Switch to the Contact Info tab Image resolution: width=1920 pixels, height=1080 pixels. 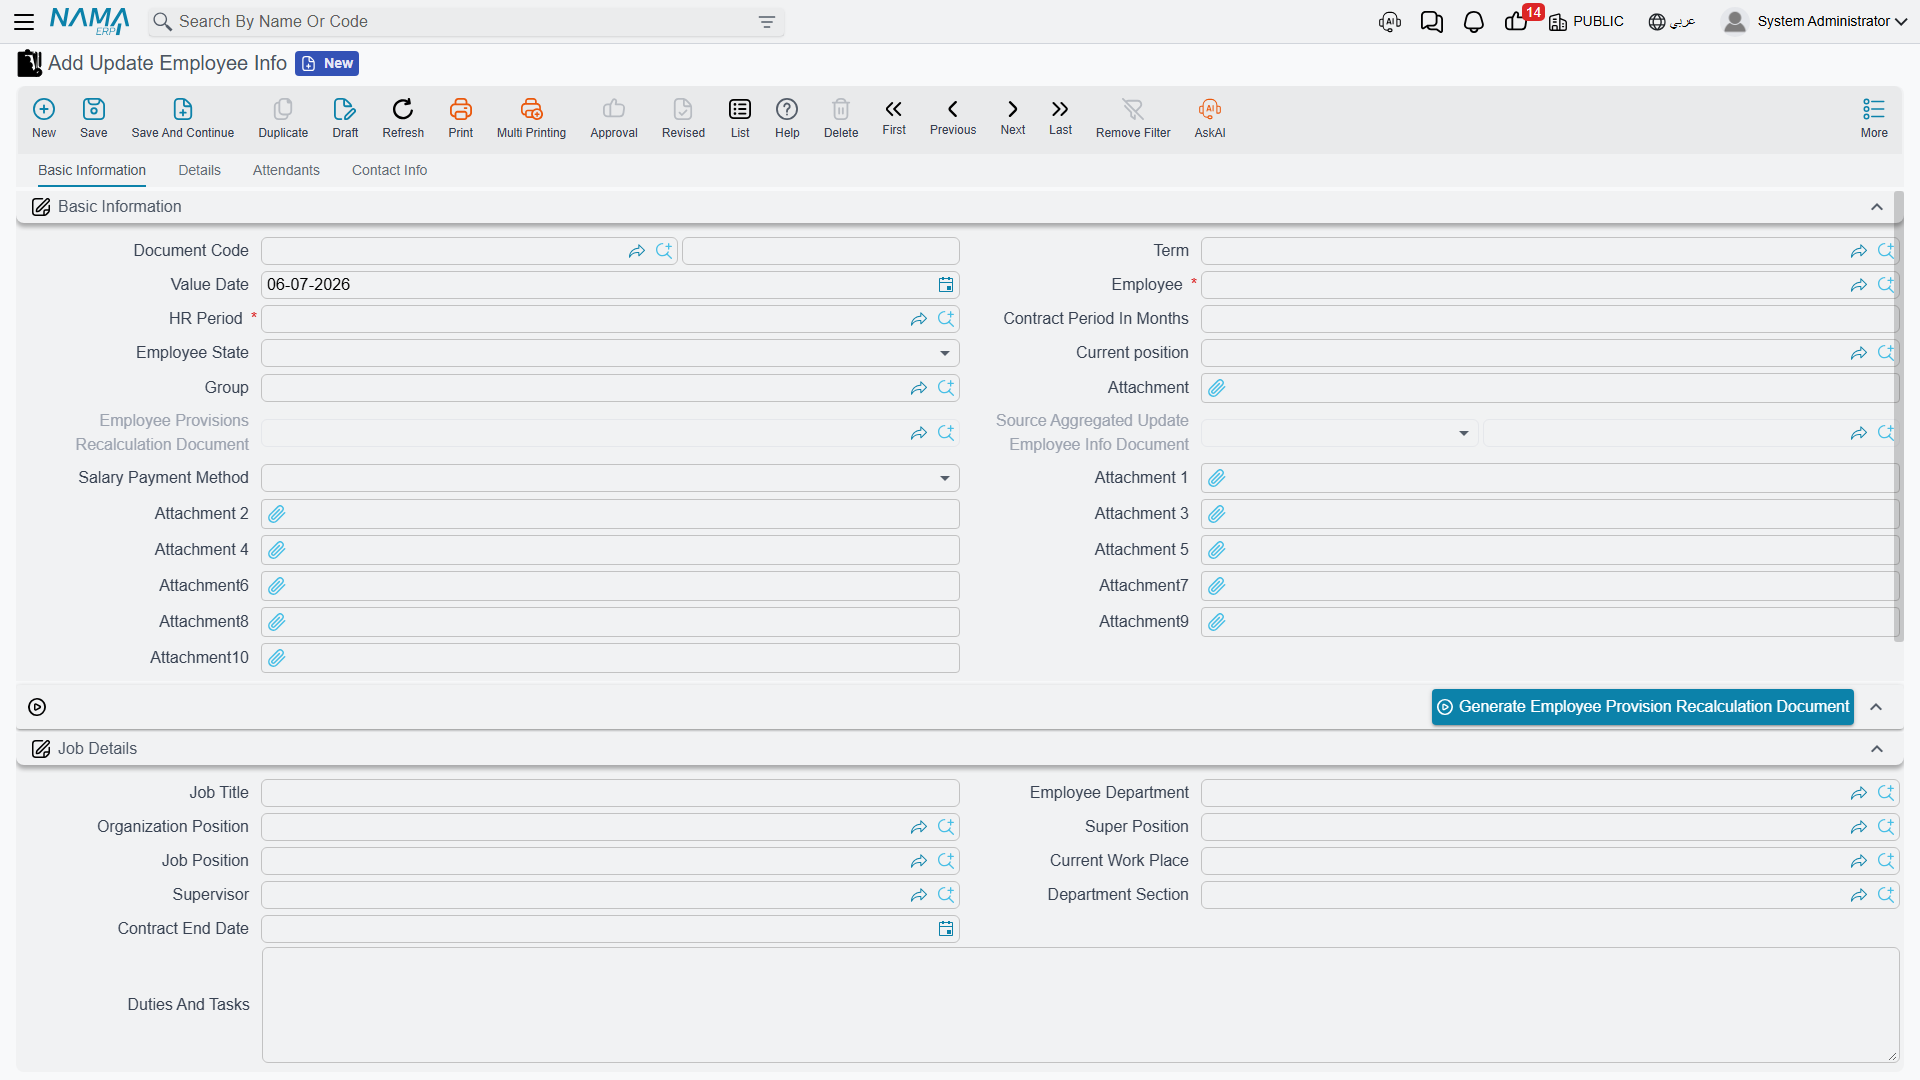point(390,170)
